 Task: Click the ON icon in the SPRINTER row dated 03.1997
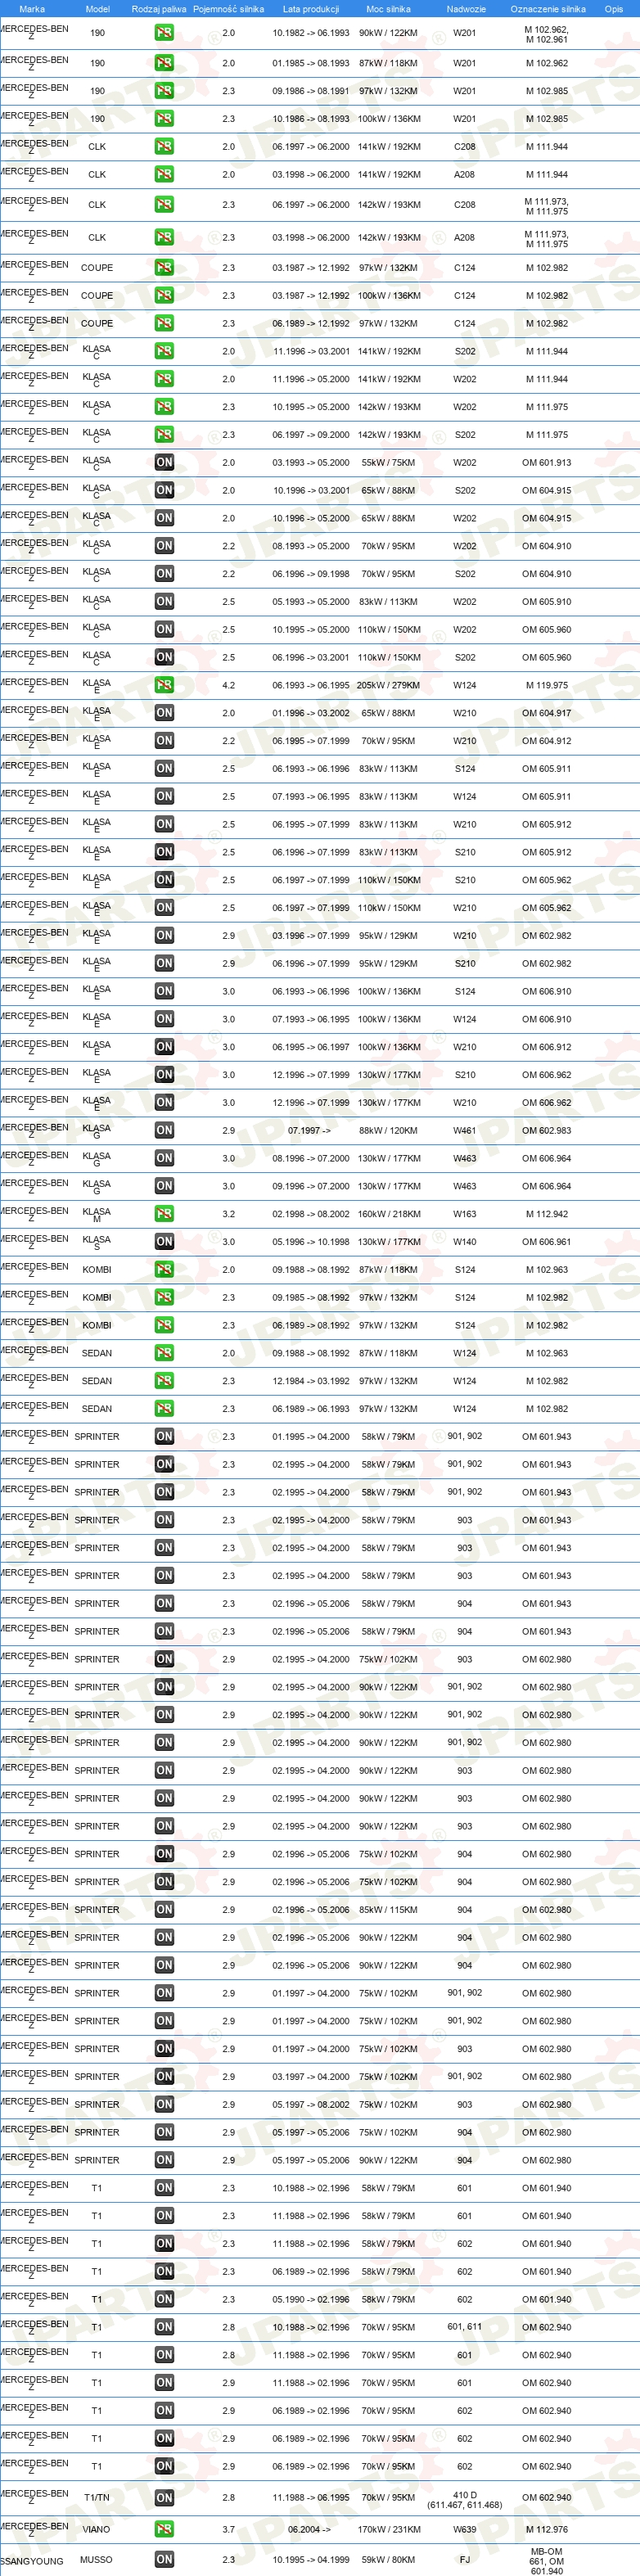[x=164, y=2077]
